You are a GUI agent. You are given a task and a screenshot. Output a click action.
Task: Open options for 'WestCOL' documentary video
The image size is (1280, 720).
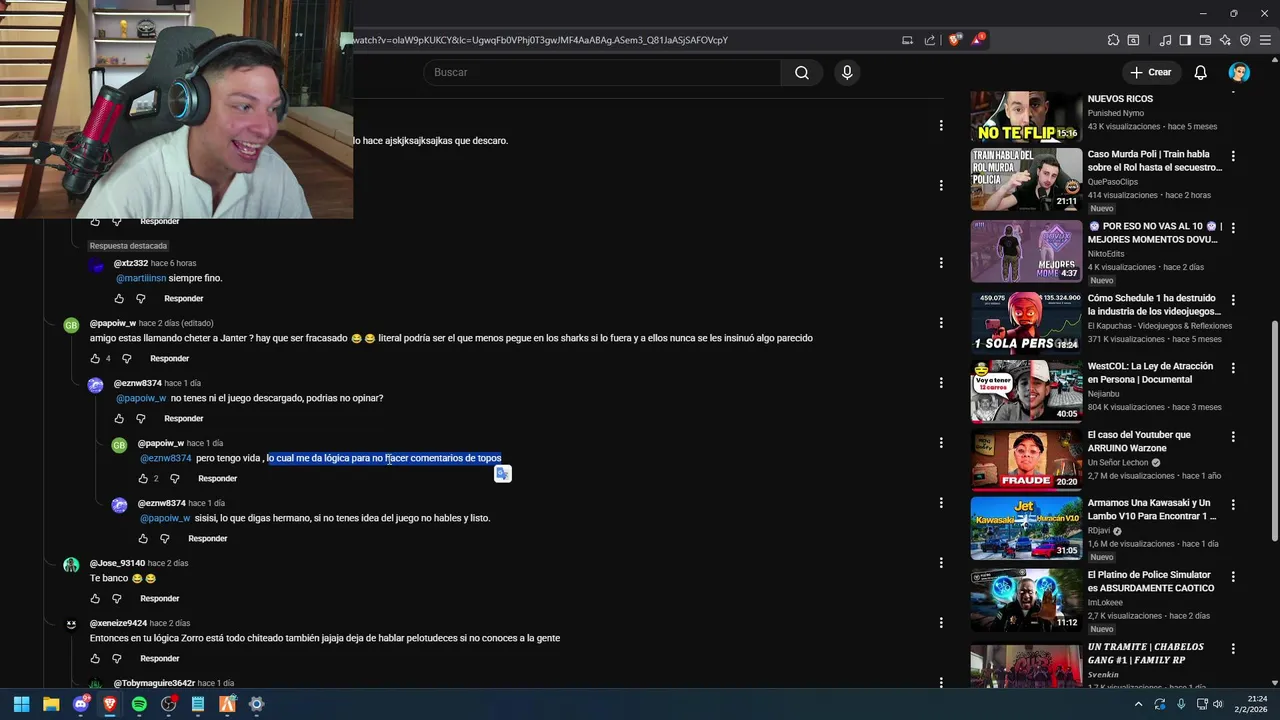click(1233, 368)
